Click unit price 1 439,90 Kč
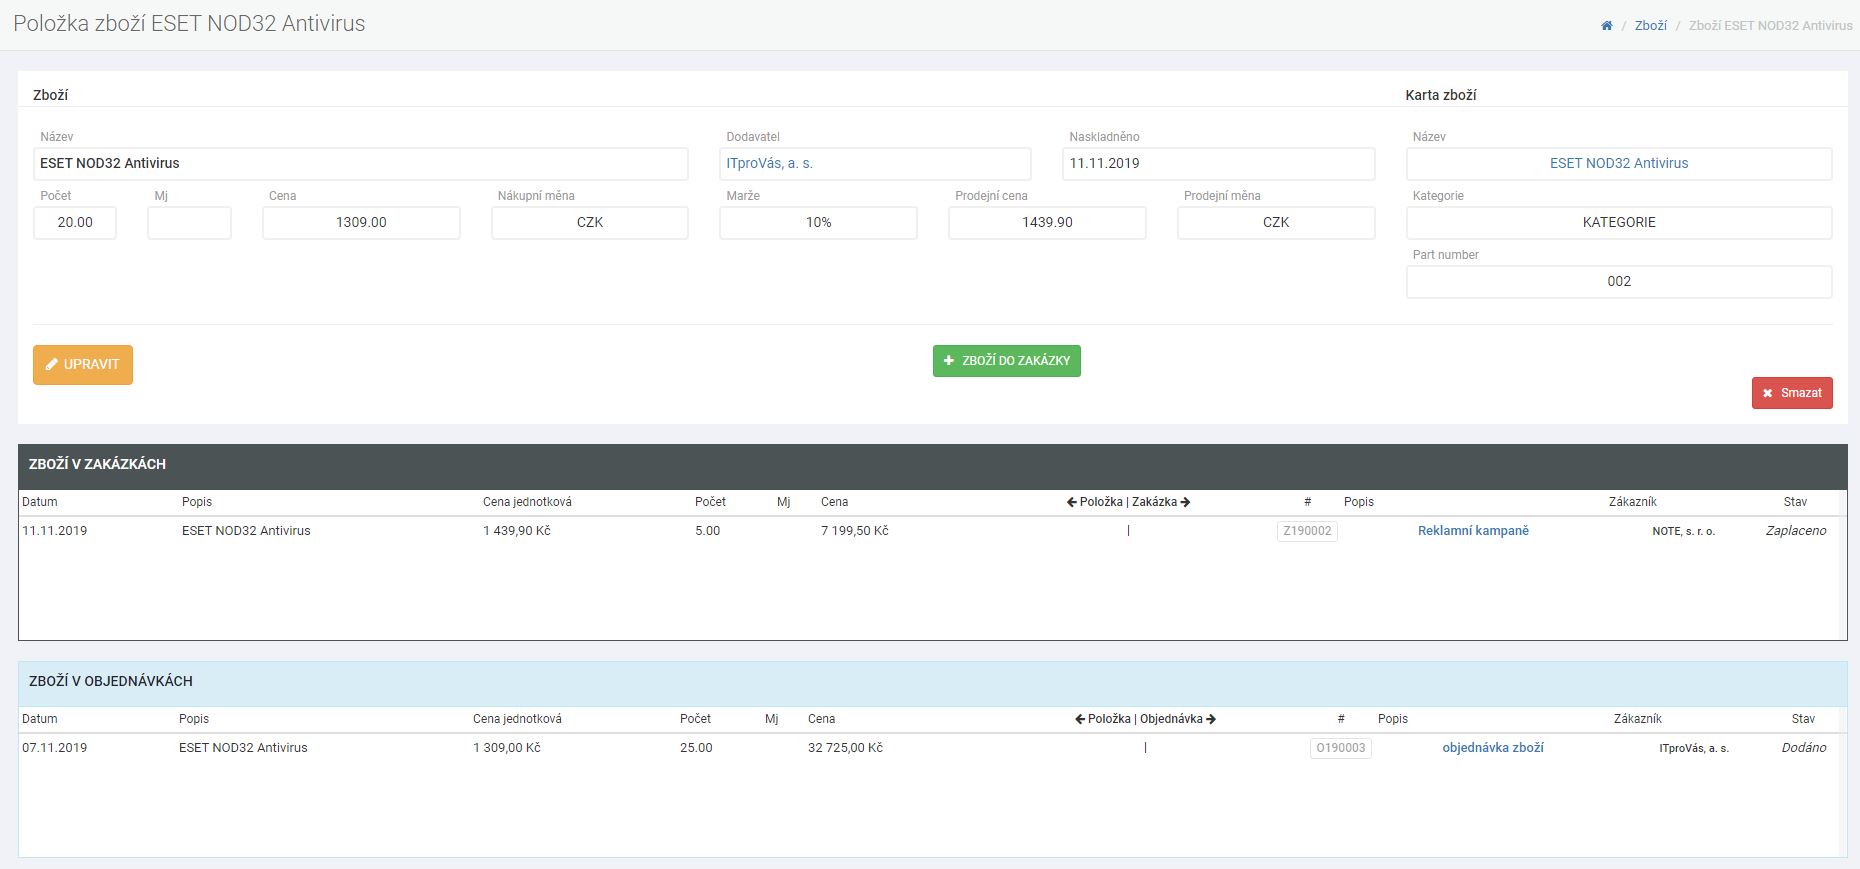 pyautogui.click(x=517, y=531)
